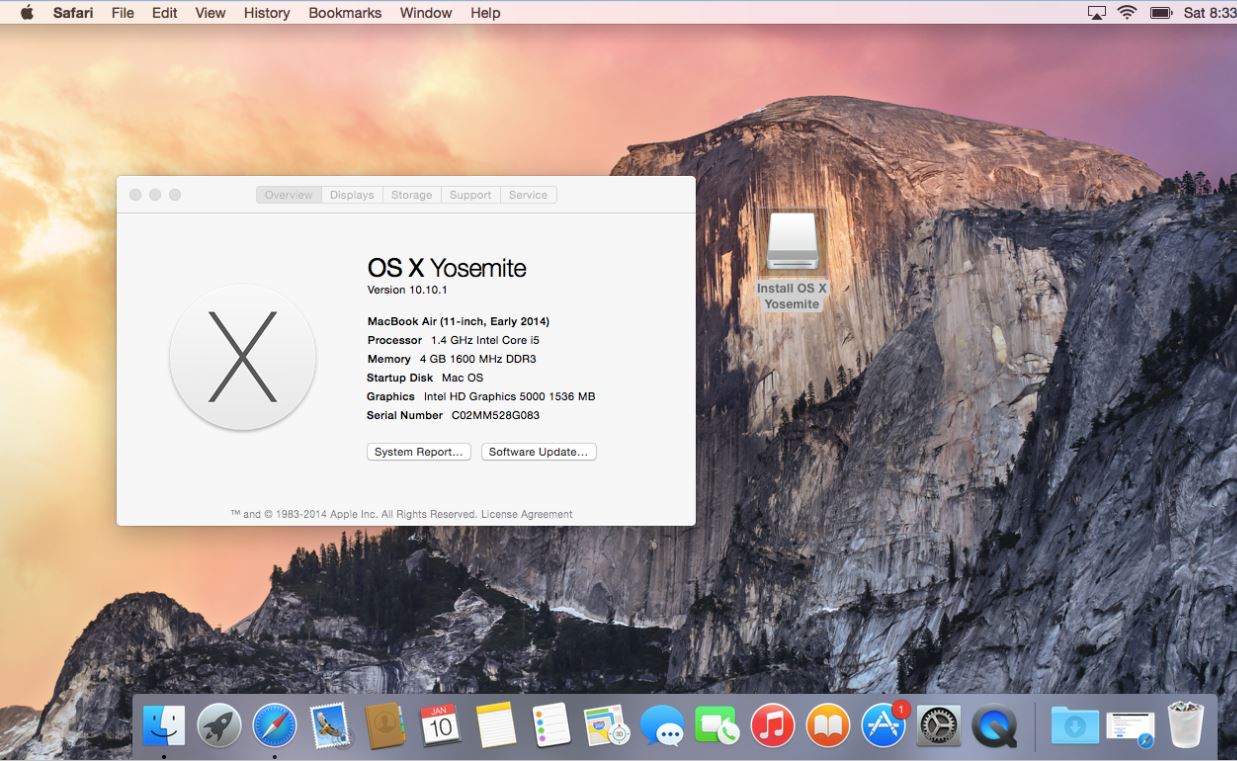The height and width of the screenshot is (761, 1237).
Task: Open the Help menu
Action: [485, 13]
